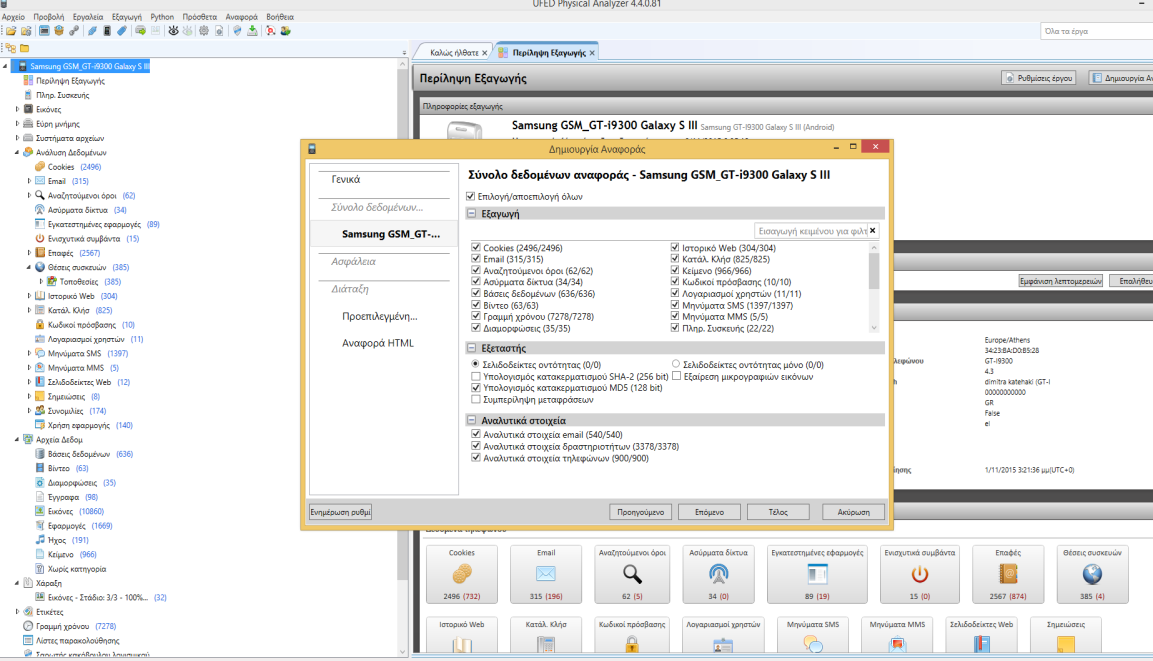This screenshot has width=1153, height=661.
Task: Click the users toolbar icon
Action: click(x=285, y=31)
